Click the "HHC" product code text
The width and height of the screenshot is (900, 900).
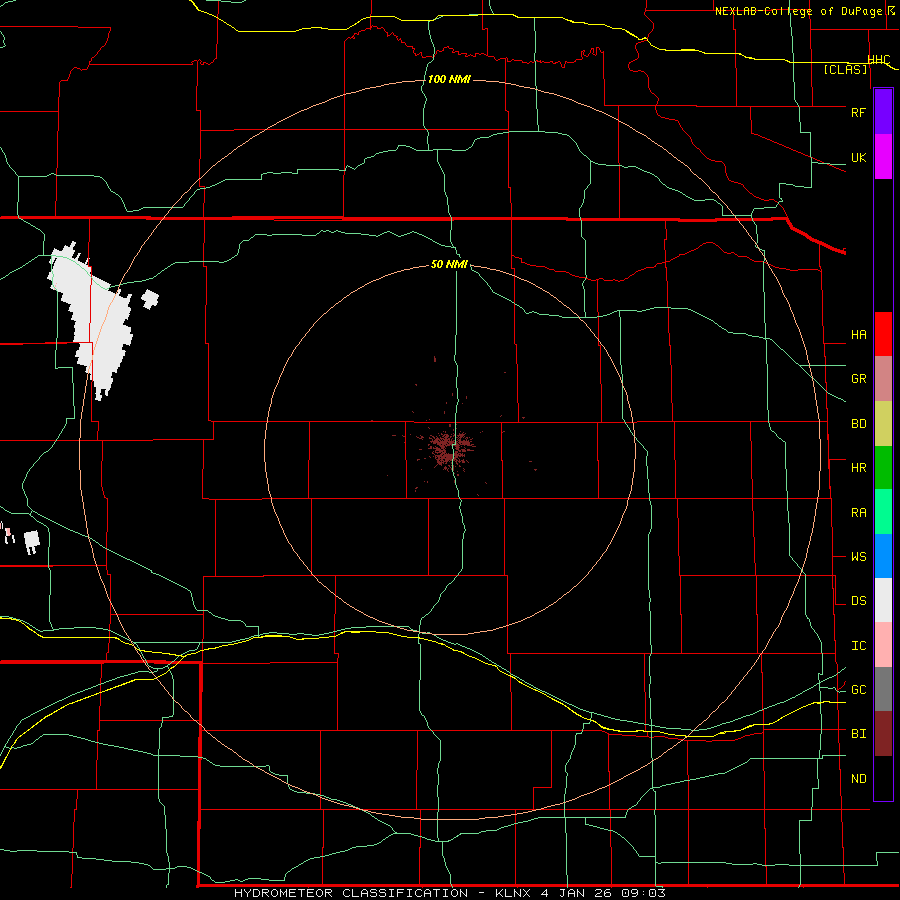(x=879, y=60)
